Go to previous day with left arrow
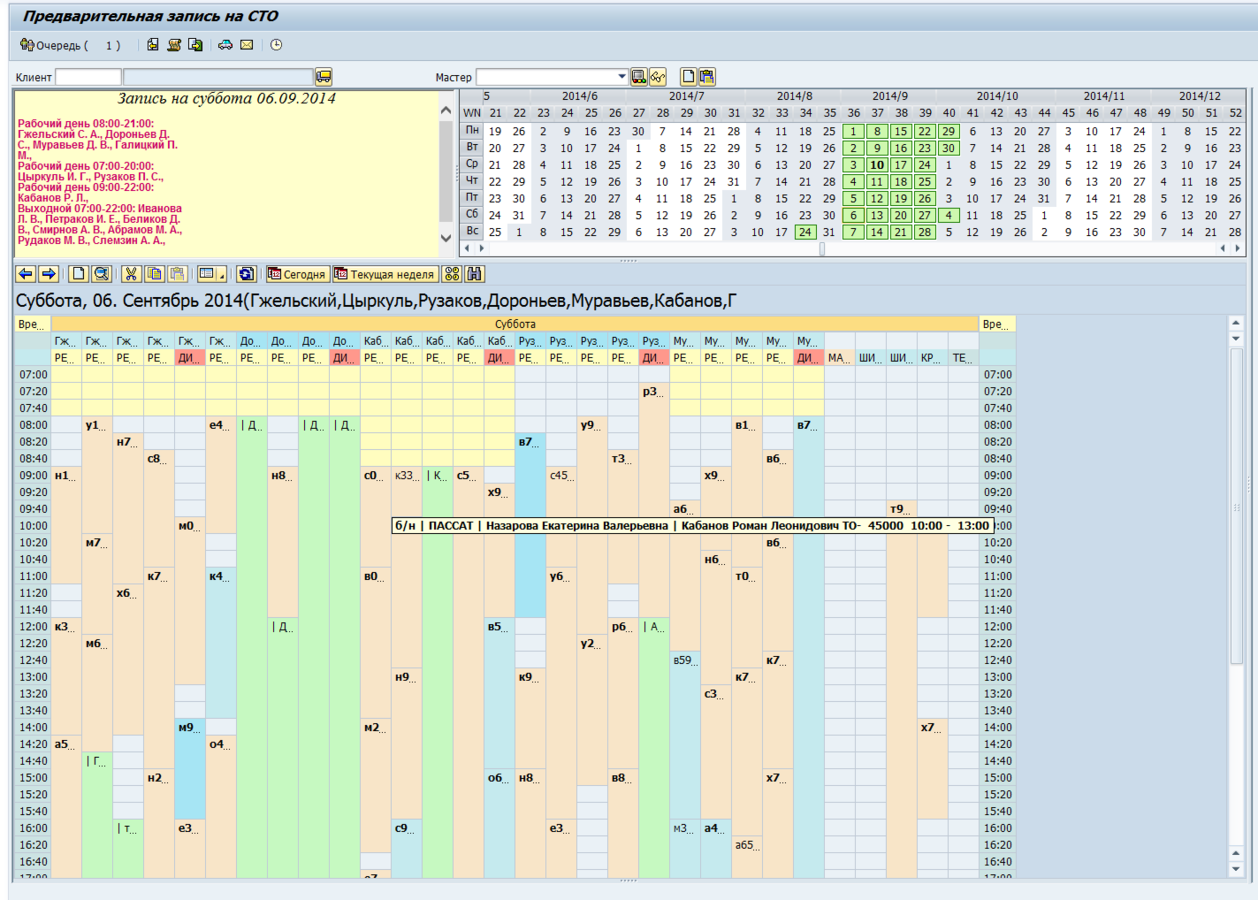1258x900 pixels. point(26,274)
